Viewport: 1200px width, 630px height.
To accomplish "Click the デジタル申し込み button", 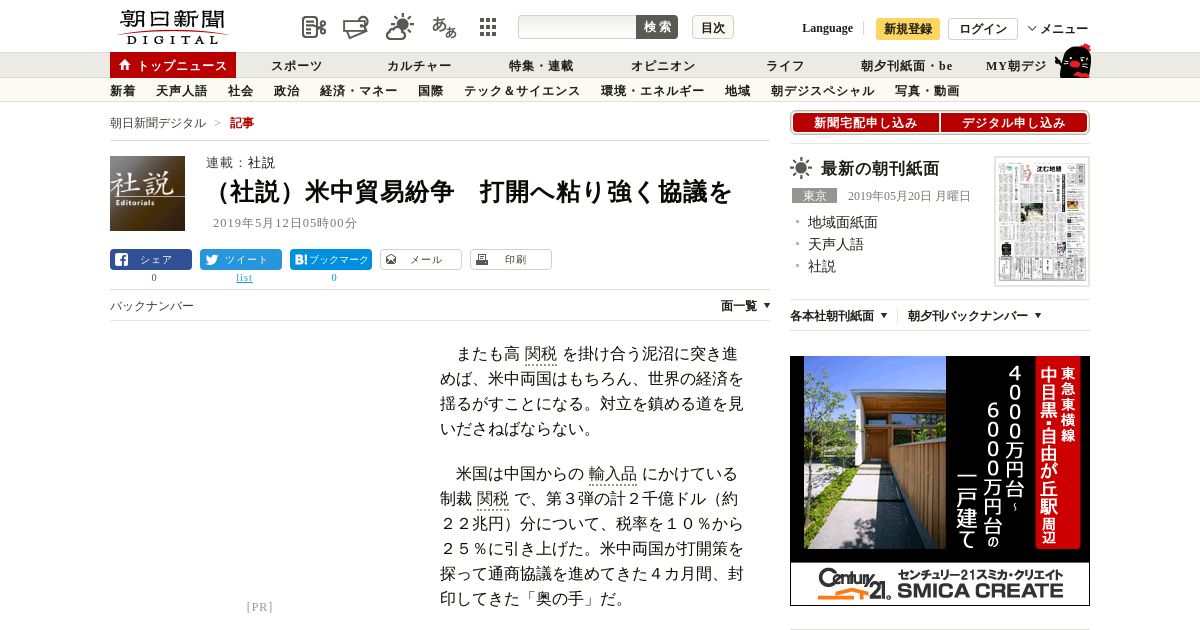I will (x=1014, y=123).
